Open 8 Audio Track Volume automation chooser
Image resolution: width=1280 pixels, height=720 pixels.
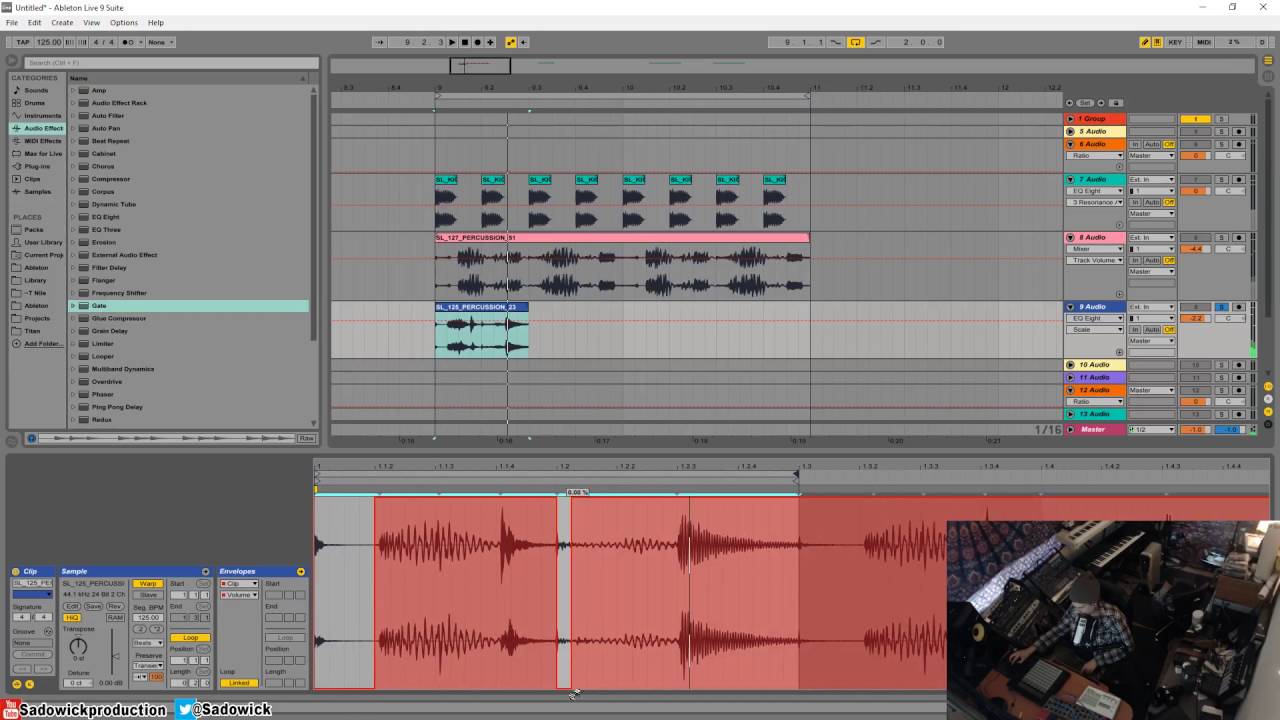pos(1096,260)
